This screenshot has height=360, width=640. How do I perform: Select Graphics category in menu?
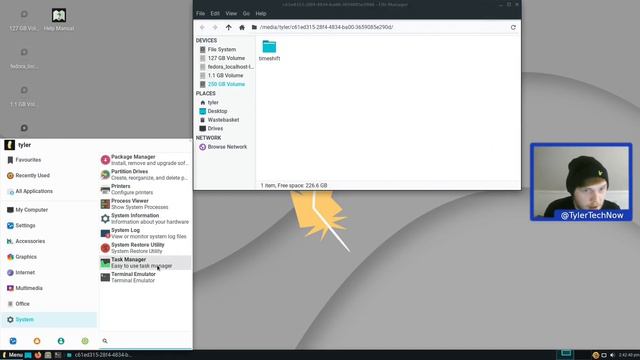[x=49, y=257]
